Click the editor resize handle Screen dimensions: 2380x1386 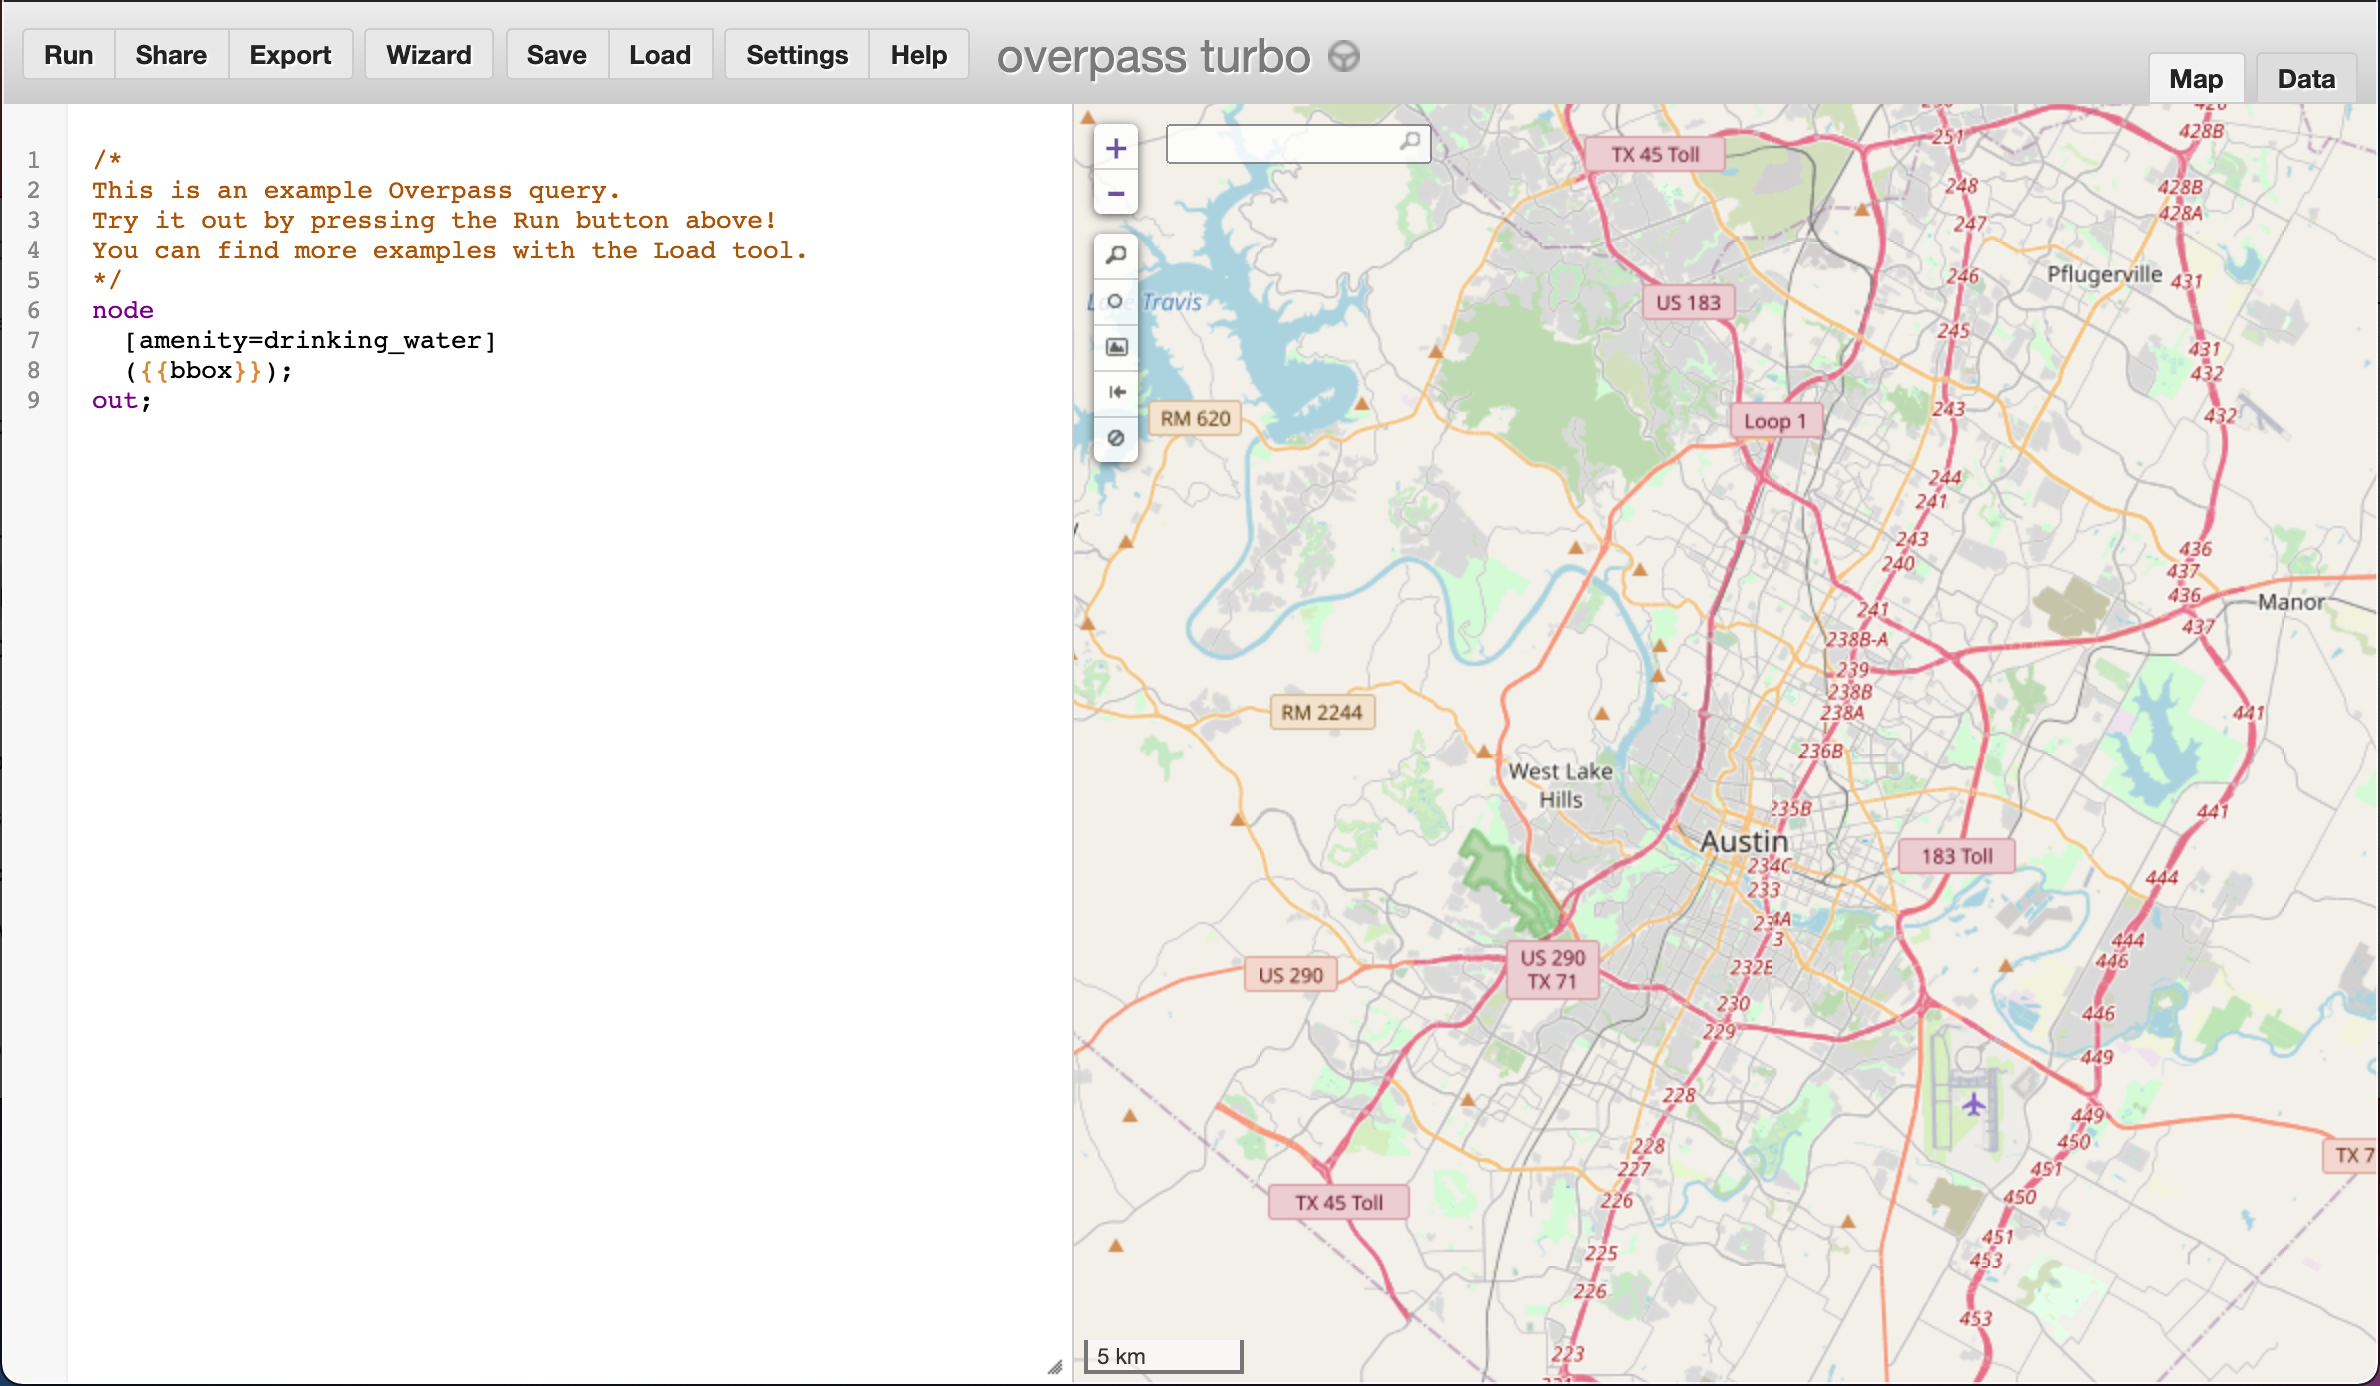(1055, 1367)
